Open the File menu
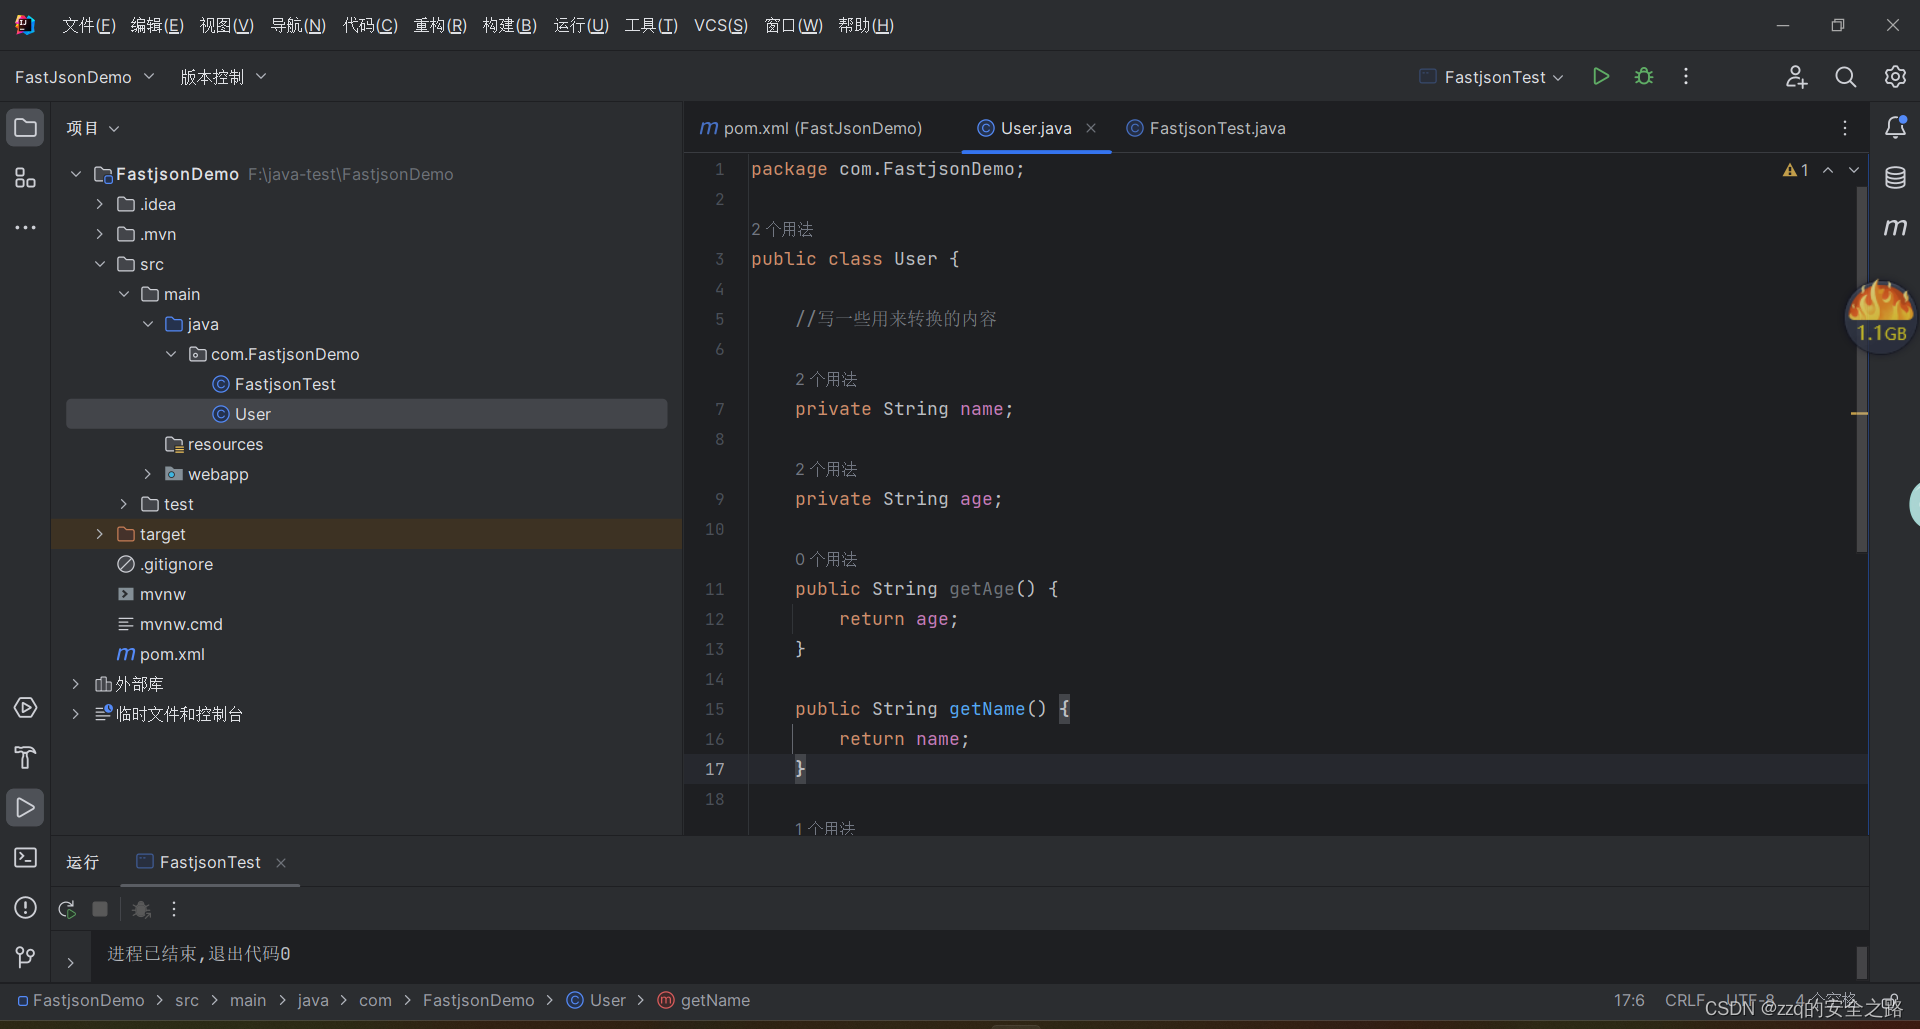Screen dimensions: 1920x1029 point(89,25)
